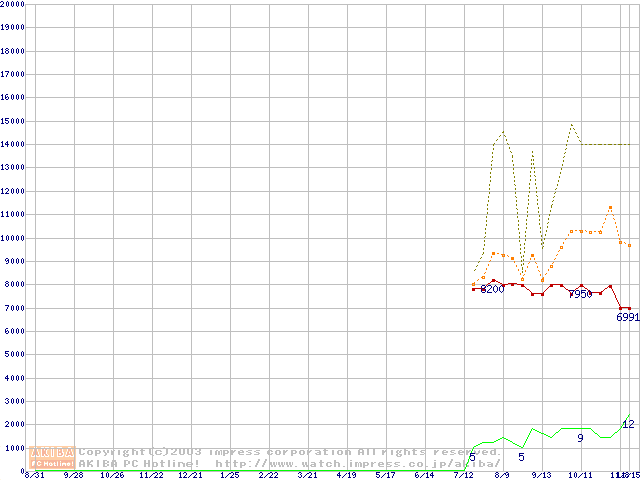The height and width of the screenshot is (480, 640).
Task: Click the 17000 y-axis label
Action: click(13, 74)
